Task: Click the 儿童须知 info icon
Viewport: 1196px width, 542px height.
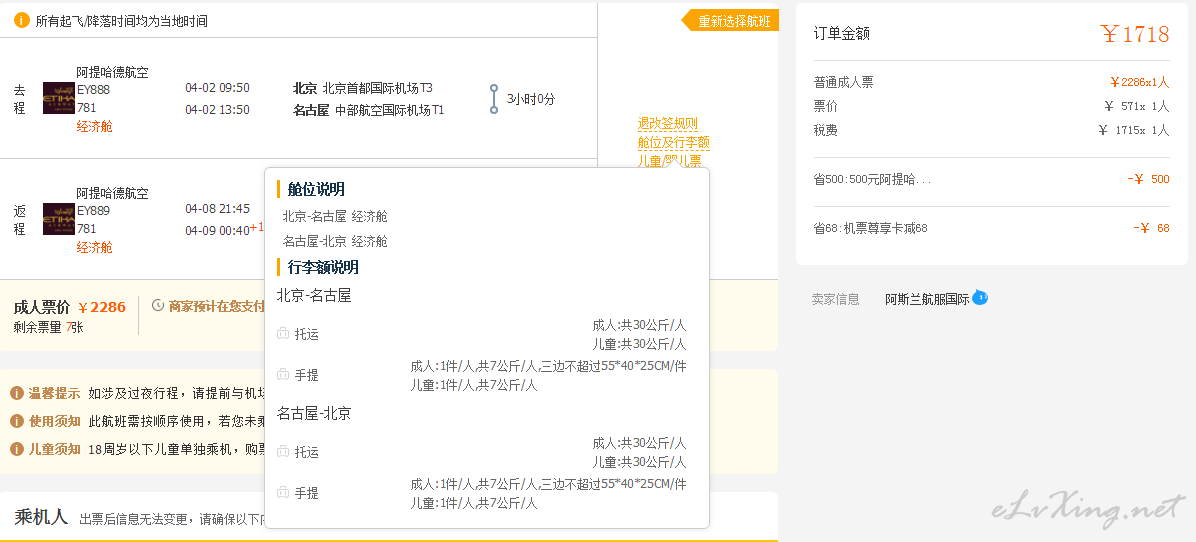Action: point(17,449)
